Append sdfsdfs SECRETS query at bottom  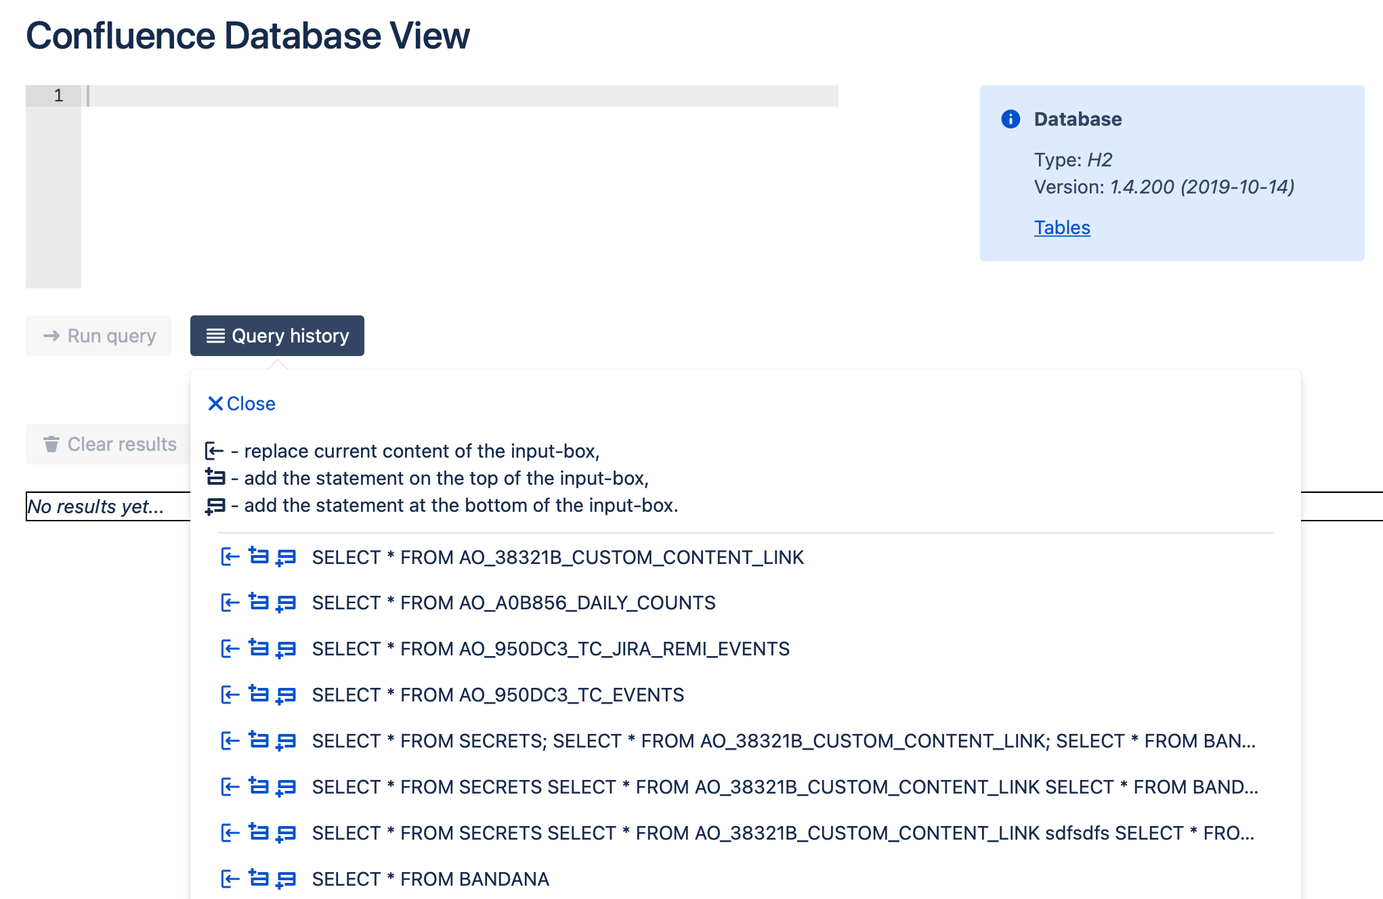click(286, 833)
